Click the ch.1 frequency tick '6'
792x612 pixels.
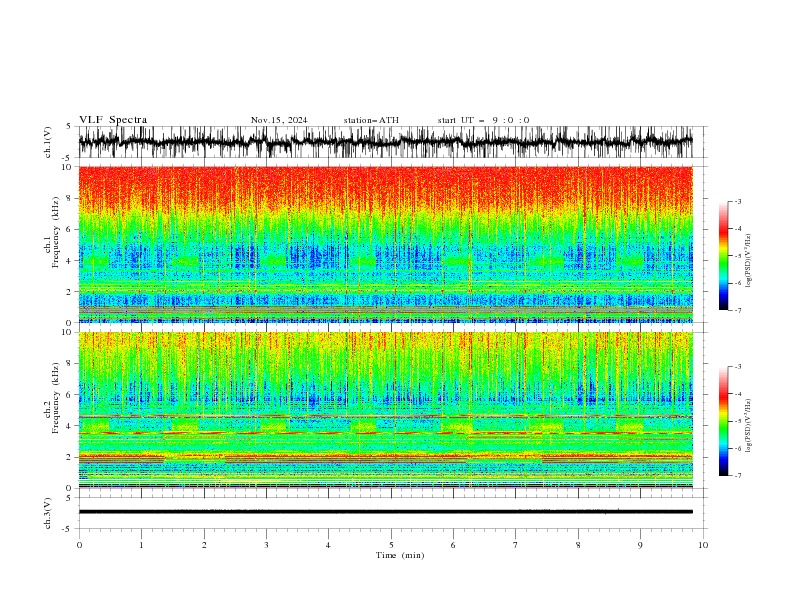70,229
